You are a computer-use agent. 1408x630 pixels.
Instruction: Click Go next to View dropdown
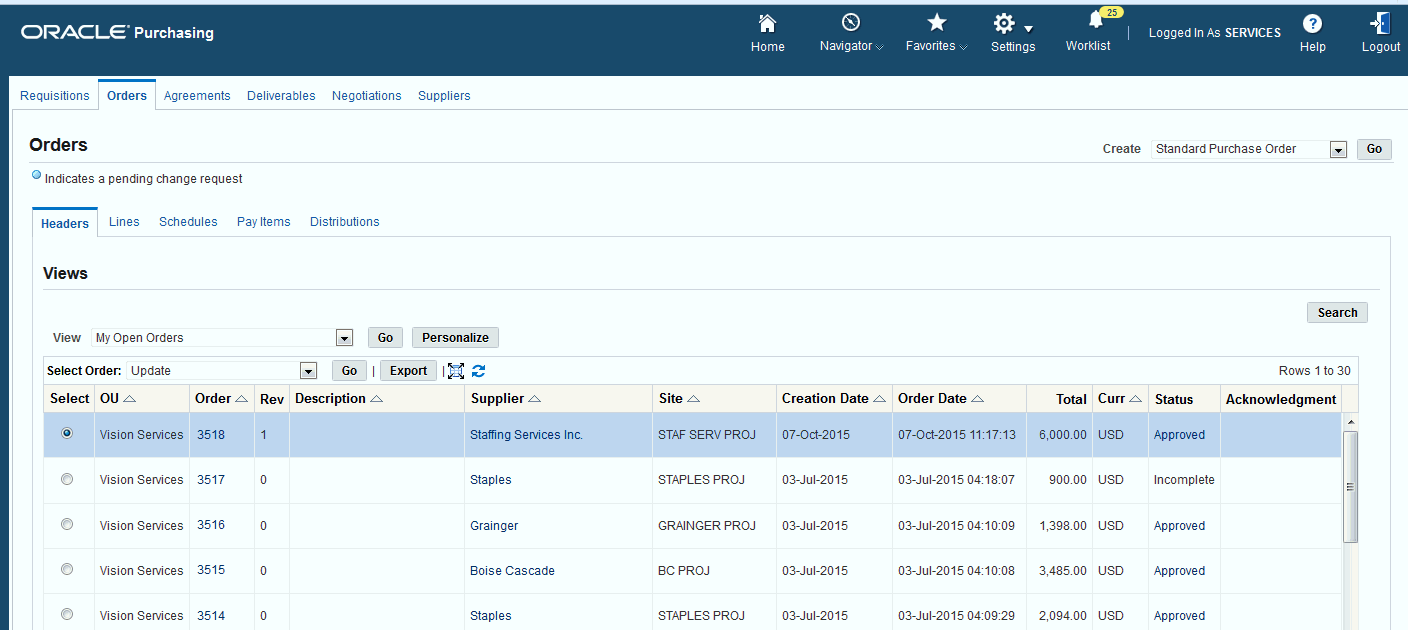(x=385, y=338)
